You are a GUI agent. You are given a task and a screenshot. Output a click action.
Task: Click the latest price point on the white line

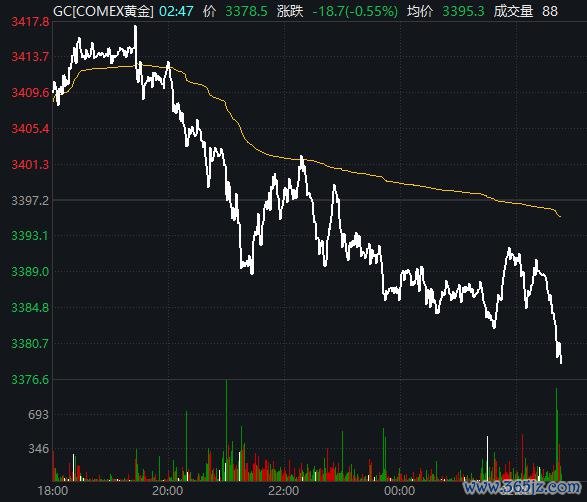click(x=561, y=362)
